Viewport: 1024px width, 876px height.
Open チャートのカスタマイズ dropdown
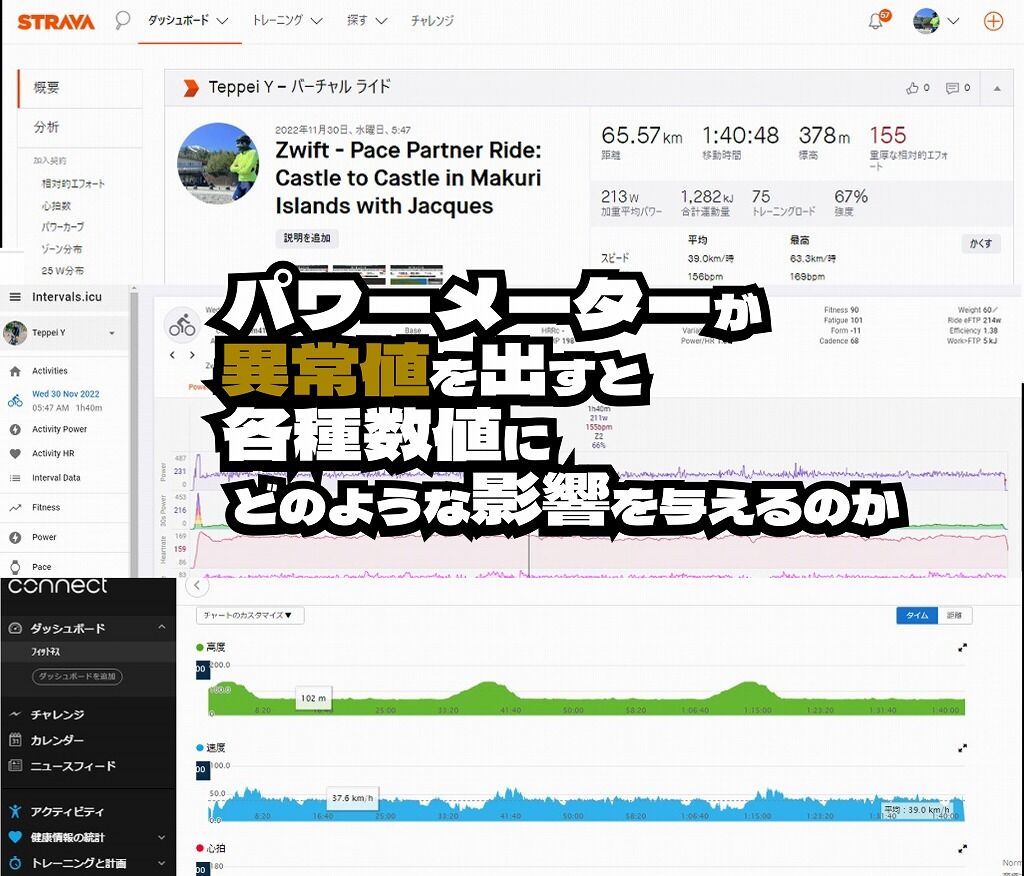(x=249, y=615)
